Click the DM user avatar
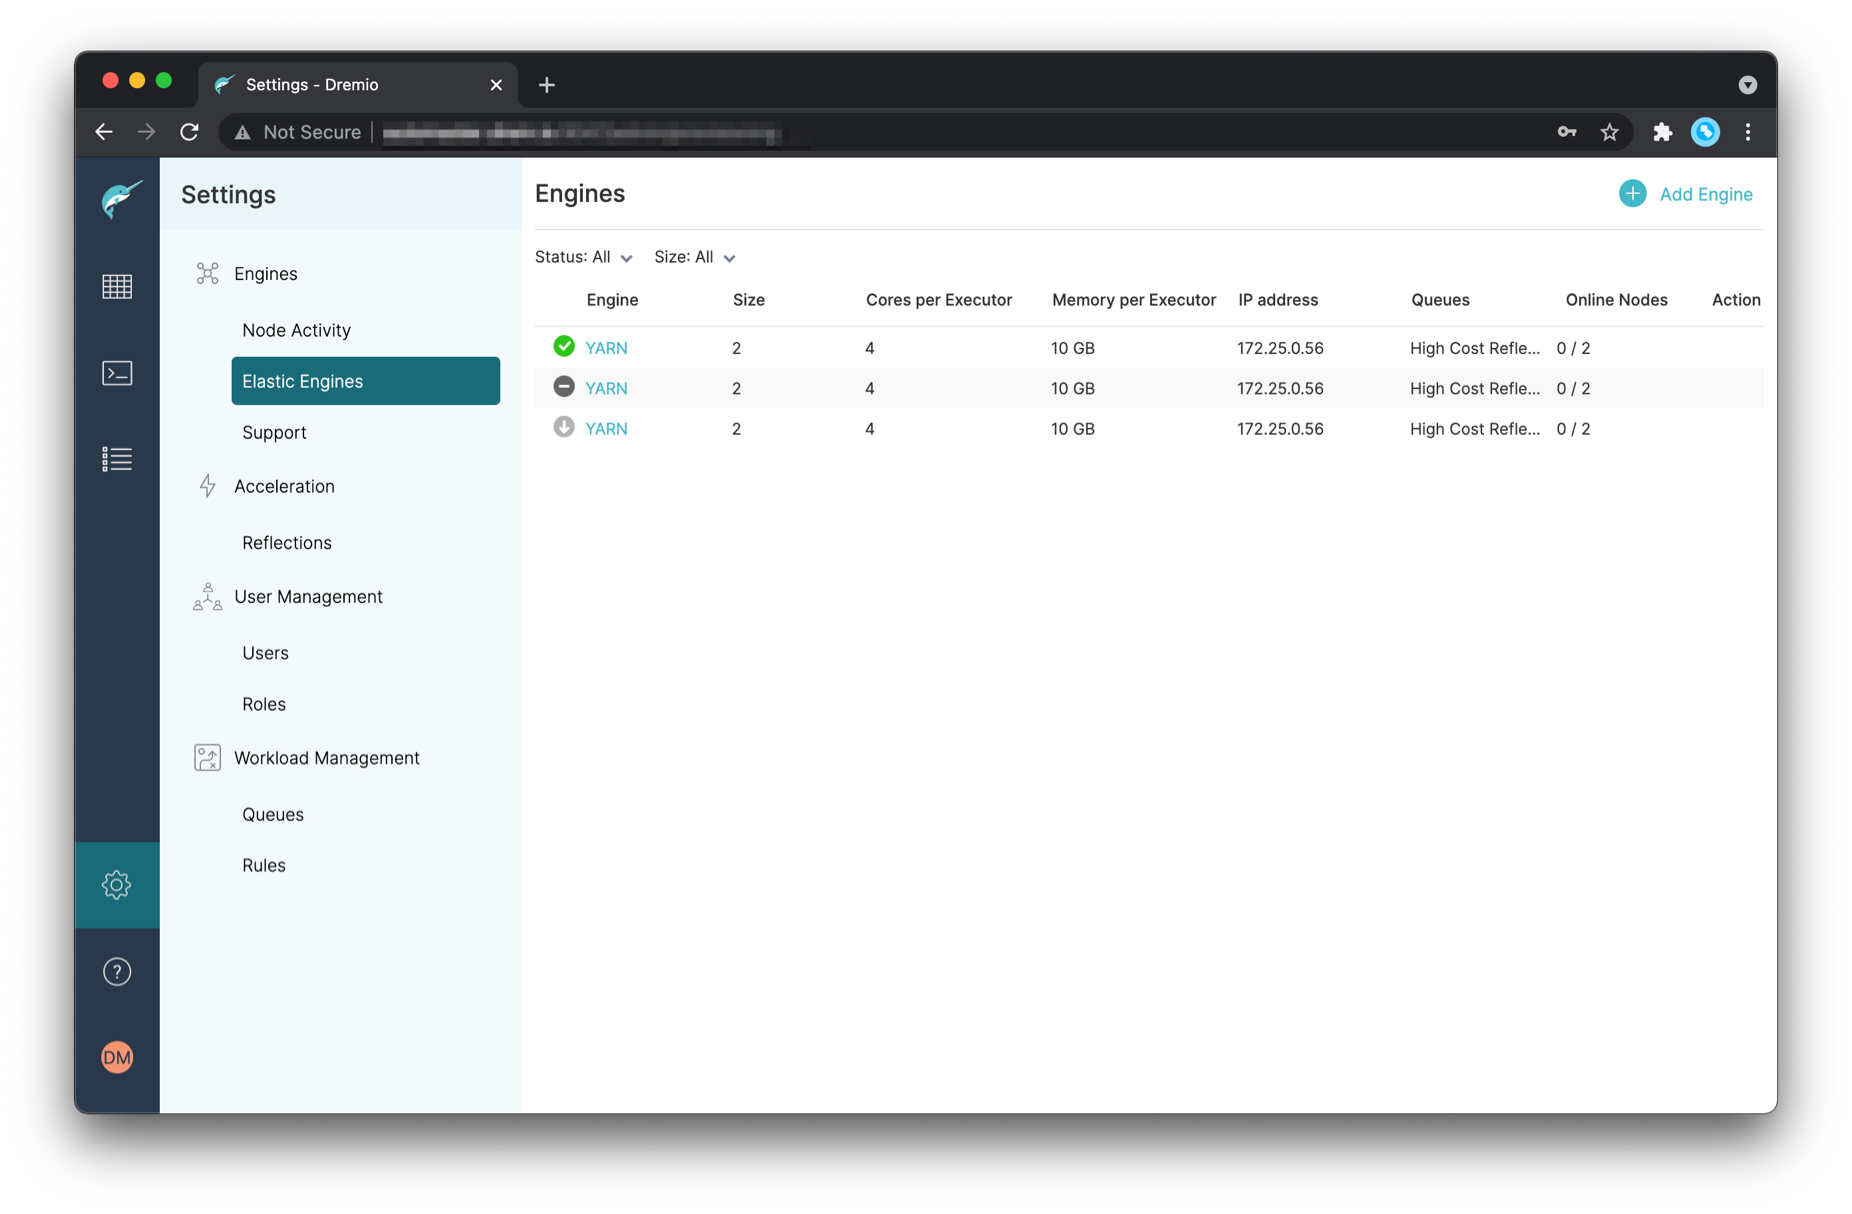This screenshot has width=1852, height=1214. point(117,1057)
